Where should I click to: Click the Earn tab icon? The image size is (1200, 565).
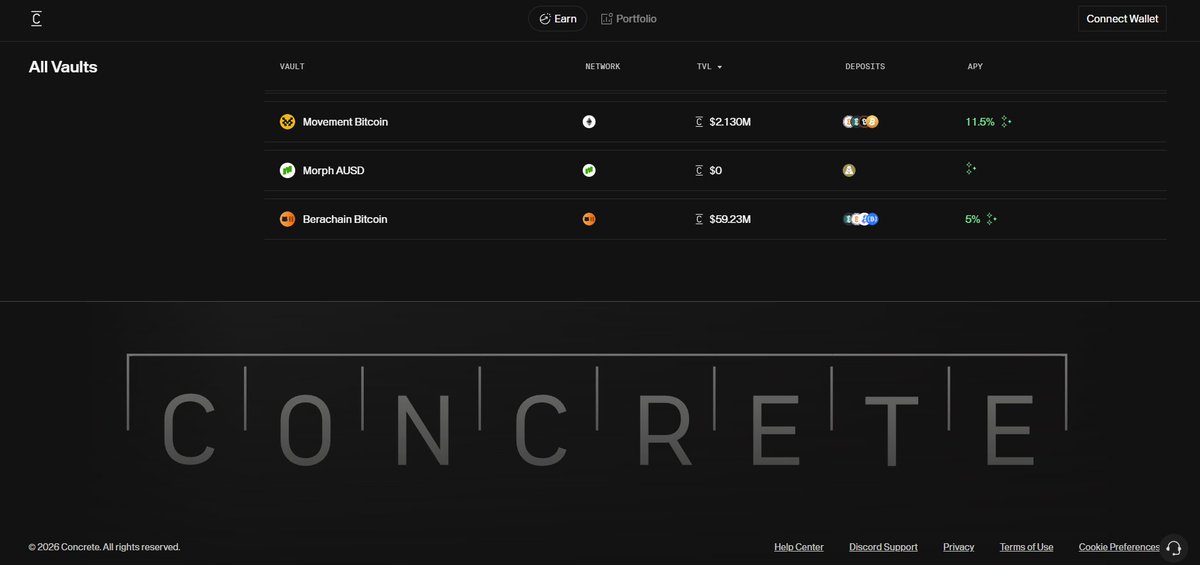(544, 19)
